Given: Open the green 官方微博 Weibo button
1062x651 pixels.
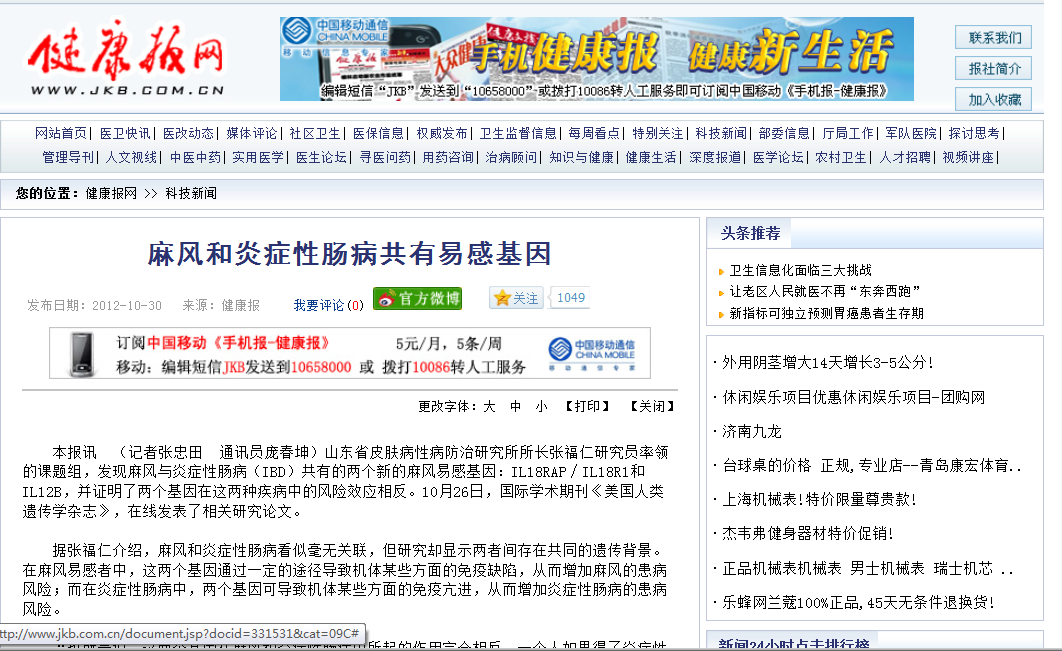Looking at the screenshot, I should [x=417, y=298].
